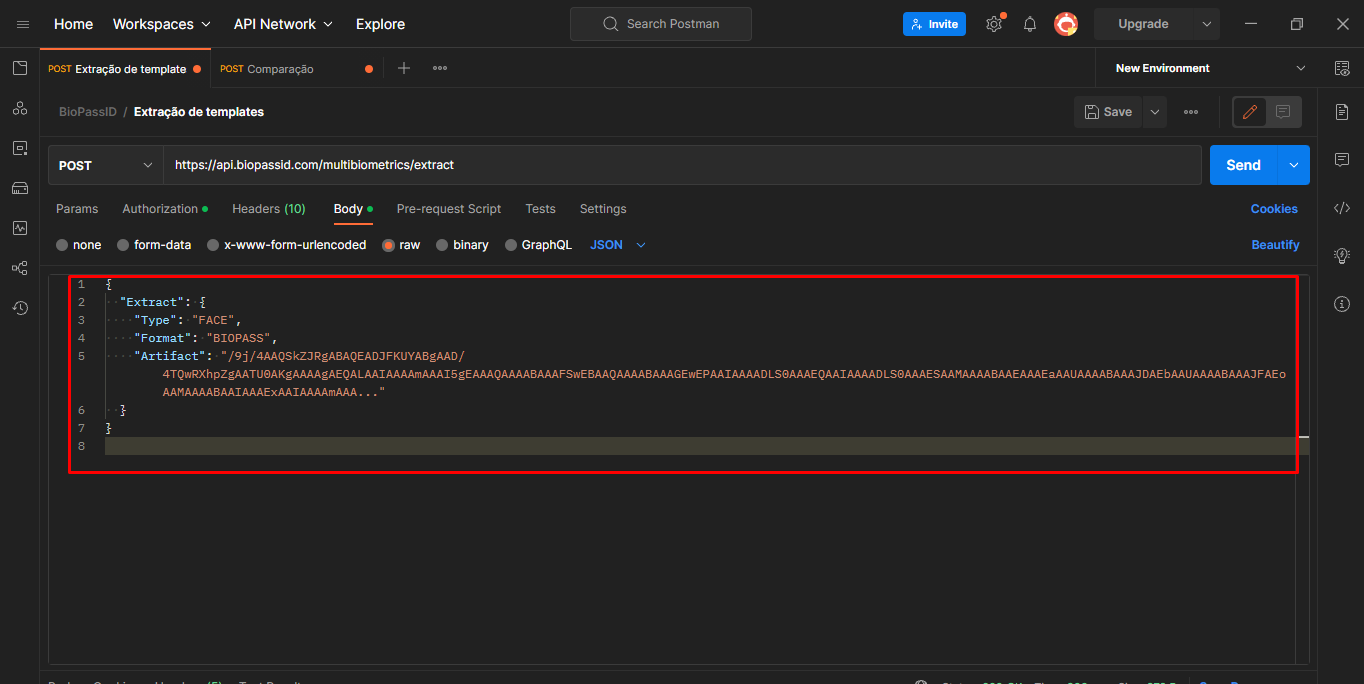Expand the Save options arrow
The height and width of the screenshot is (684, 1364).
pos(1155,112)
